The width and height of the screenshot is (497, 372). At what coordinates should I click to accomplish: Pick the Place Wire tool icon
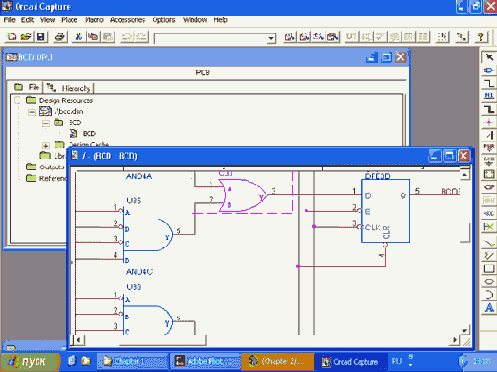coord(489,83)
